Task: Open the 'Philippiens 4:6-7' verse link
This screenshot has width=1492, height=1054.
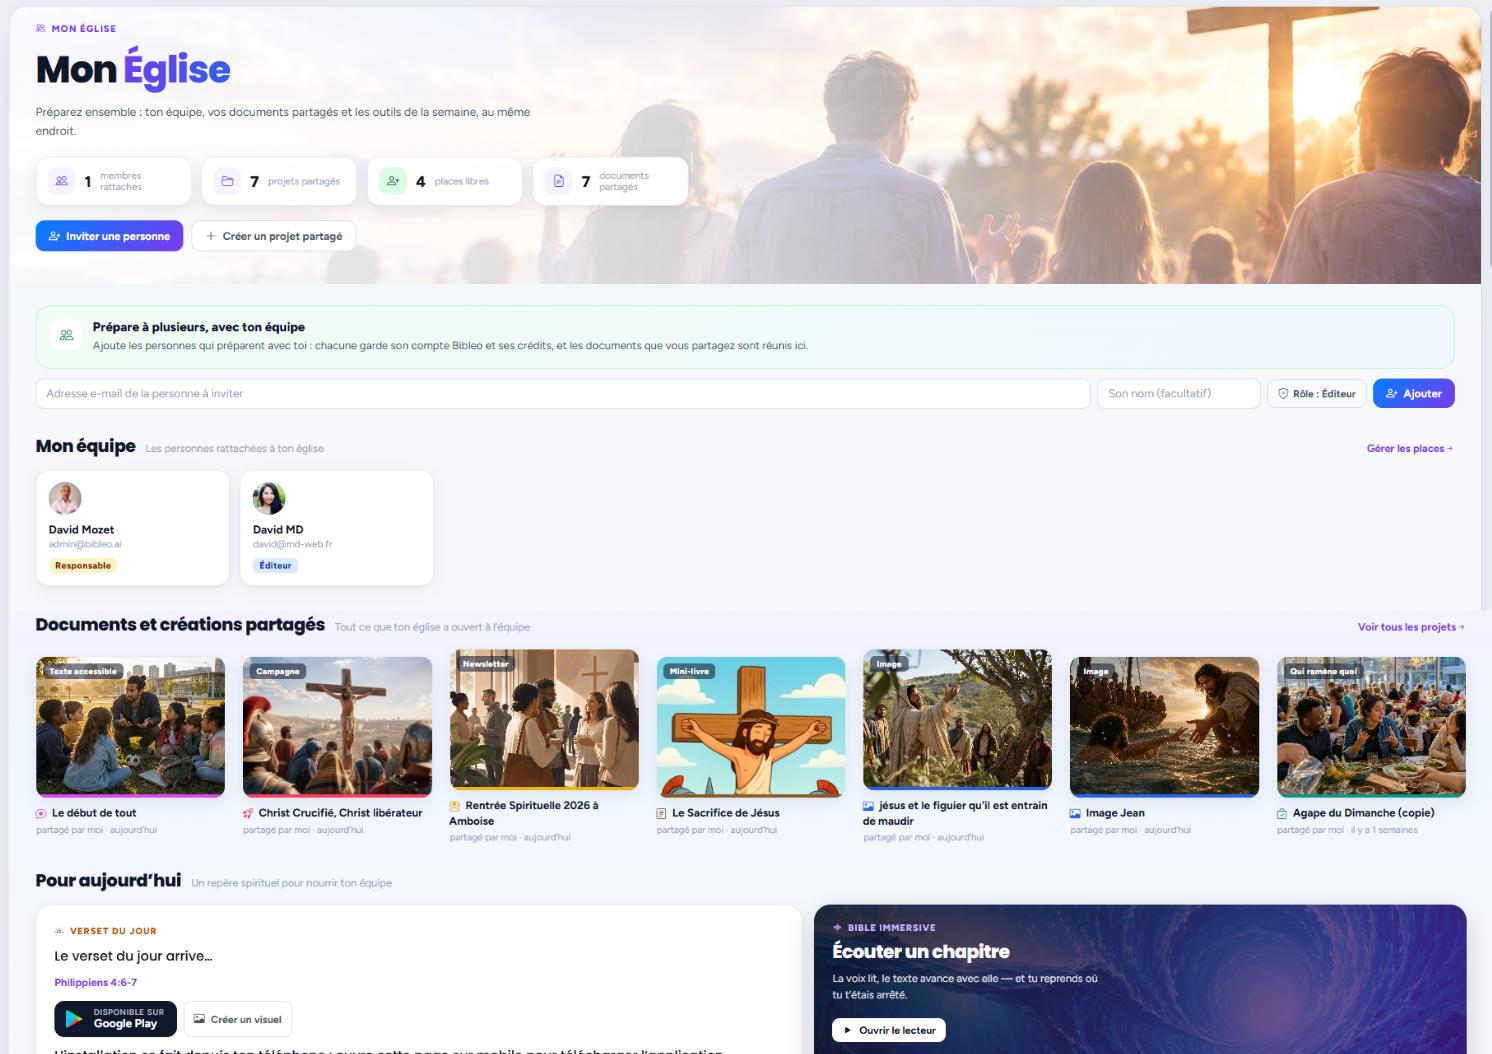Action: tap(96, 982)
